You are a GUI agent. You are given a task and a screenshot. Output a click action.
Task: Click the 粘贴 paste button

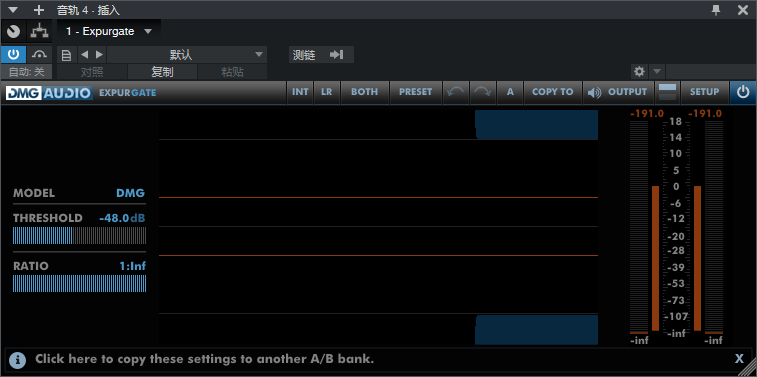click(x=232, y=72)
